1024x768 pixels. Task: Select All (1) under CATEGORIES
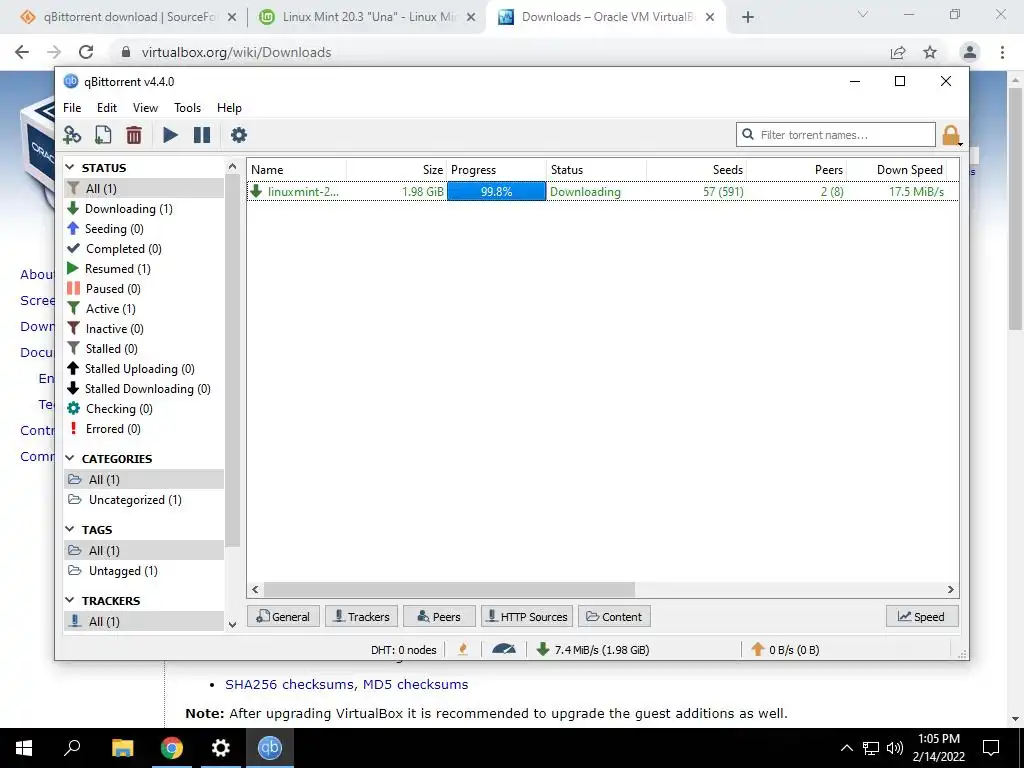[x=144, y=479]
